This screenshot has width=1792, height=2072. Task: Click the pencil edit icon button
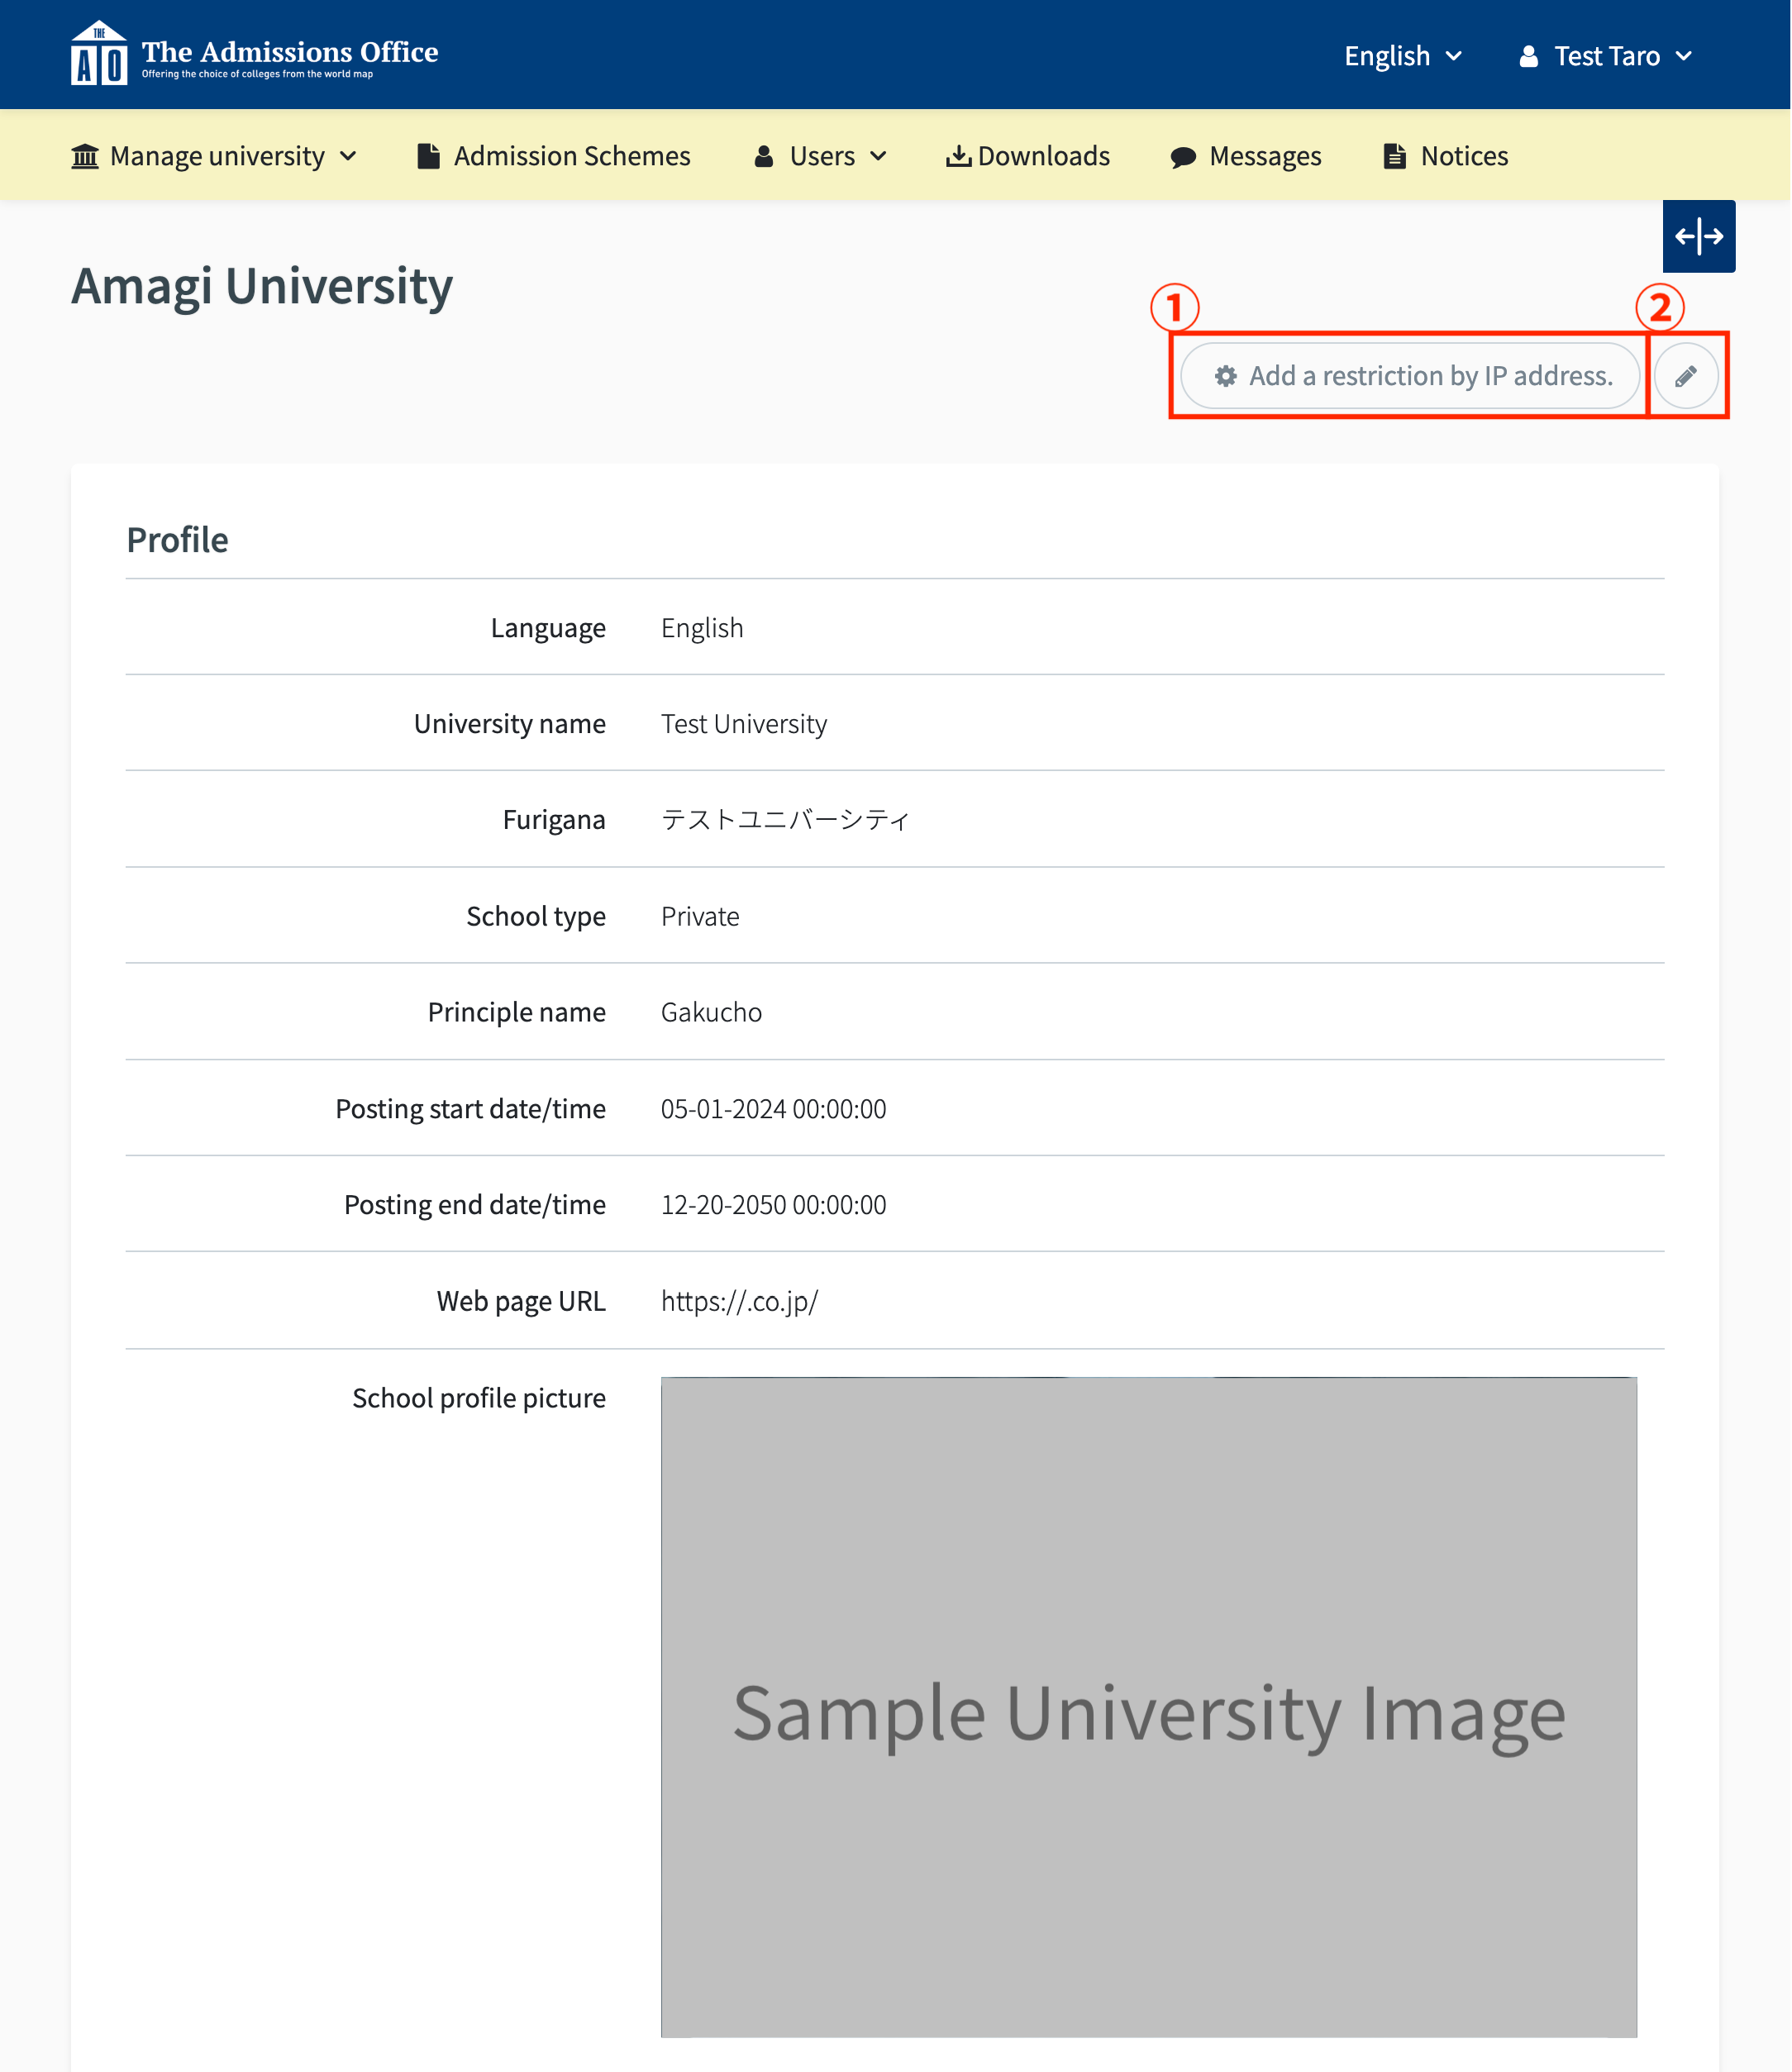click(x=1685, y=376)
